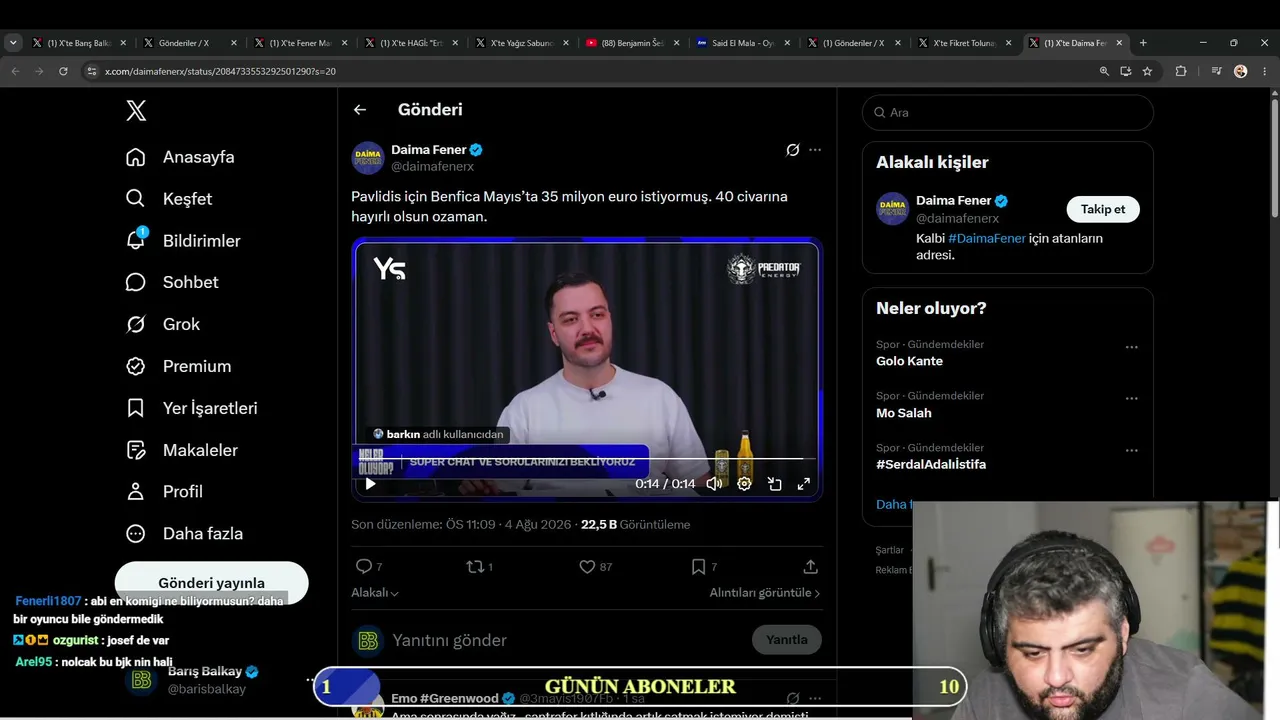Open the #SerdalAdalıİstifa trending topic
This screenshot has height=720, width=1280.
click(x=931, y=465)
